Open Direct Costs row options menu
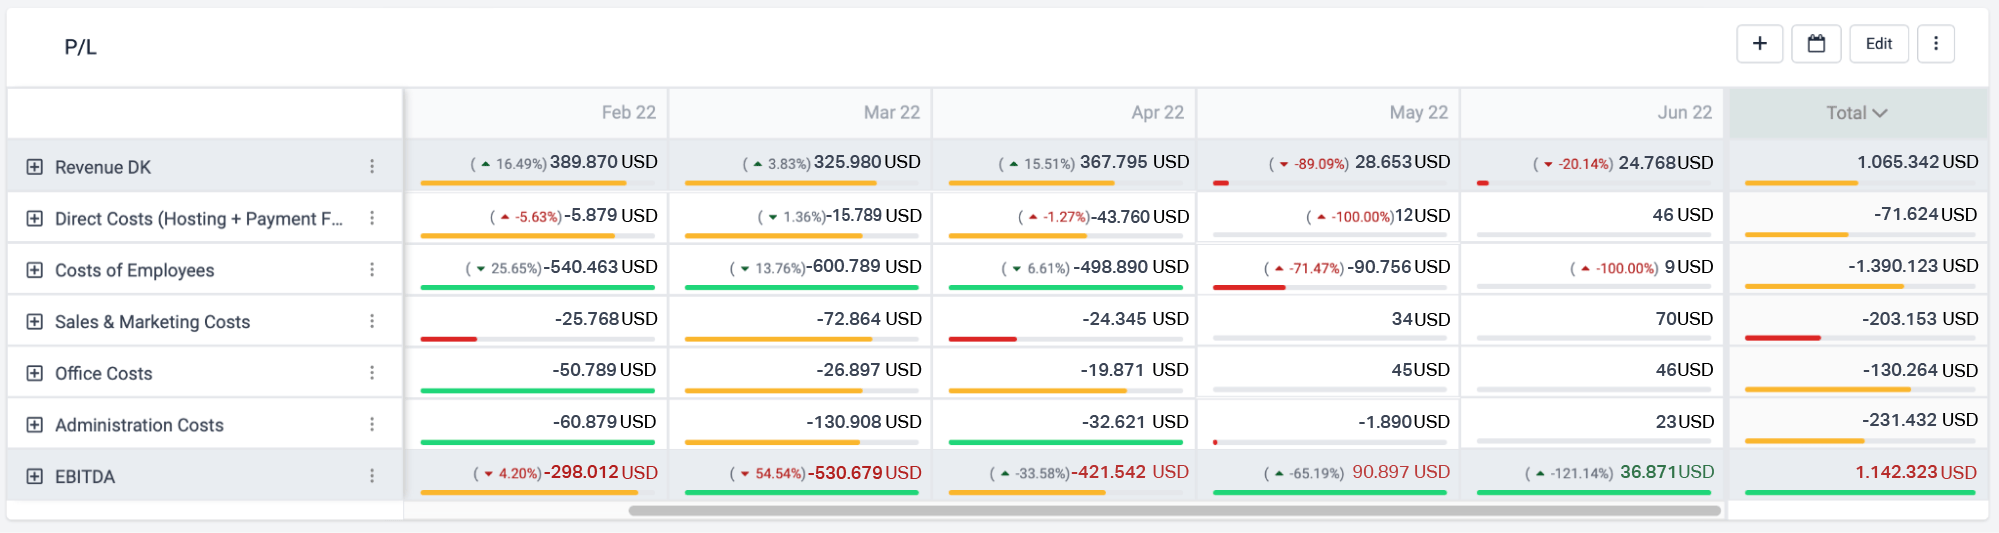1999x533 pixels. click(372, 218)
